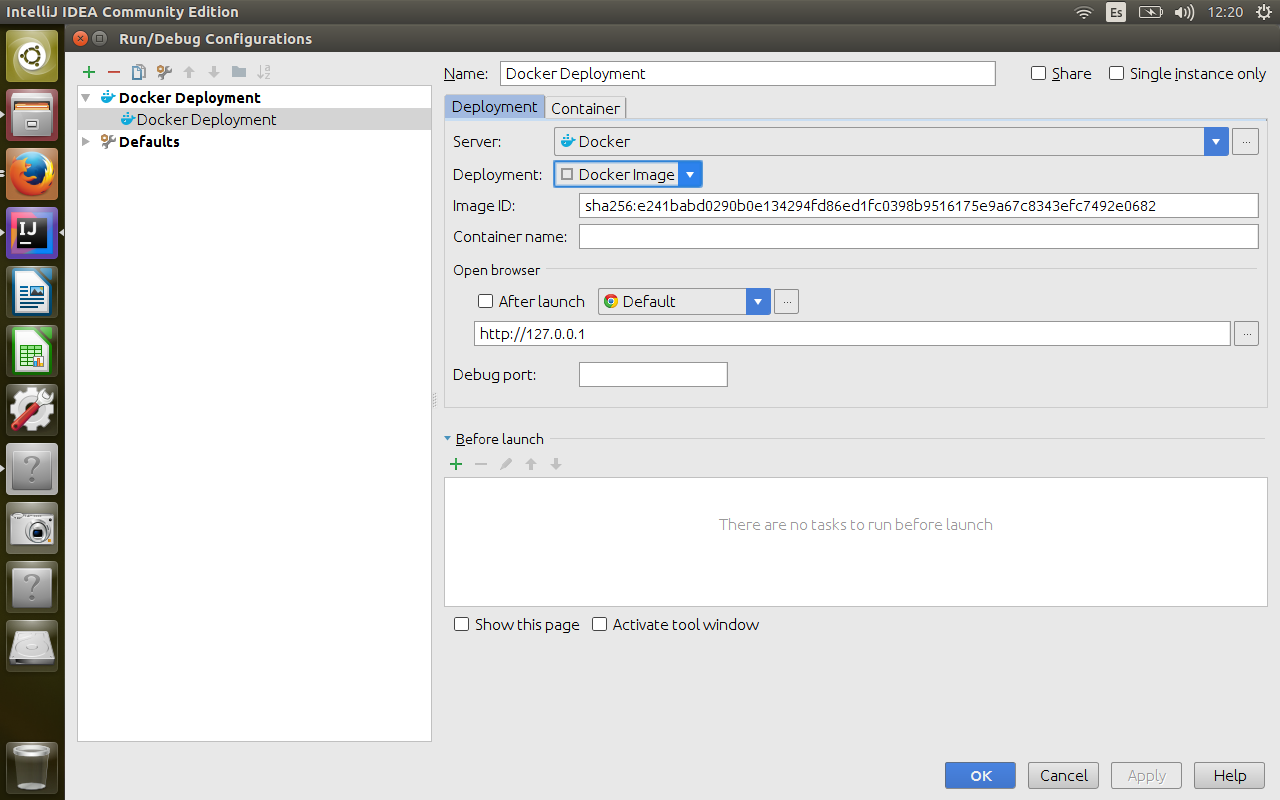Open screenshot camera app in dock
The height and width of the screenshot is (800, 1280).
[x=32, y=528]
